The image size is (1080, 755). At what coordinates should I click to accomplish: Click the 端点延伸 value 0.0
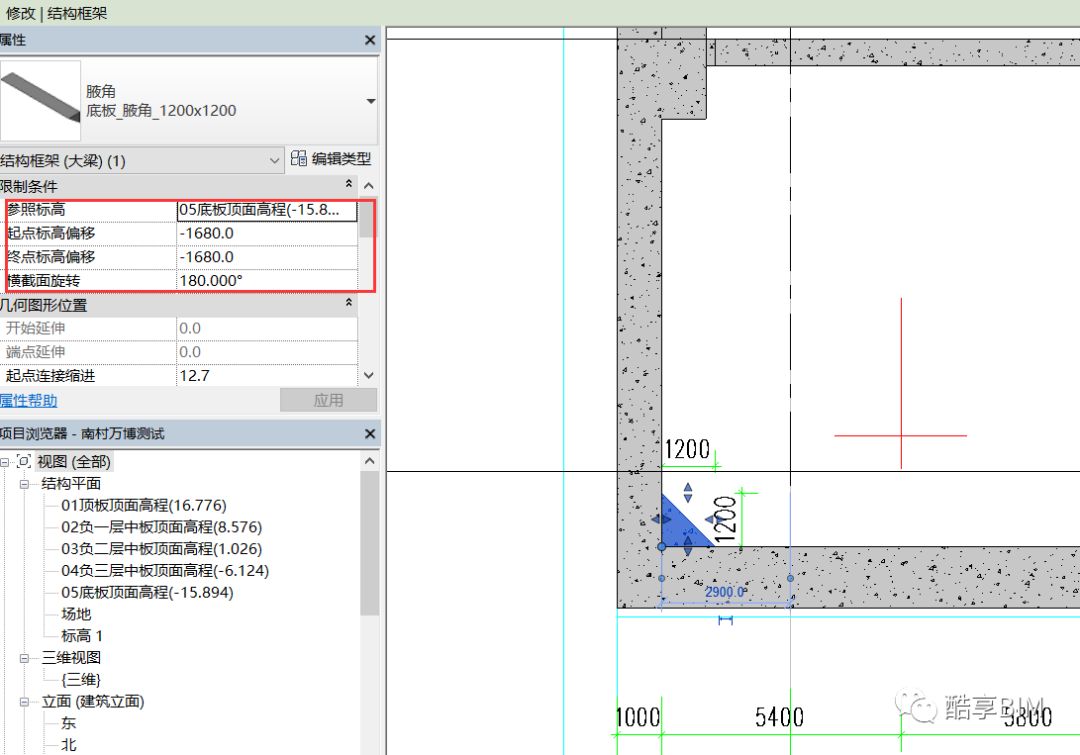point(267,352)
